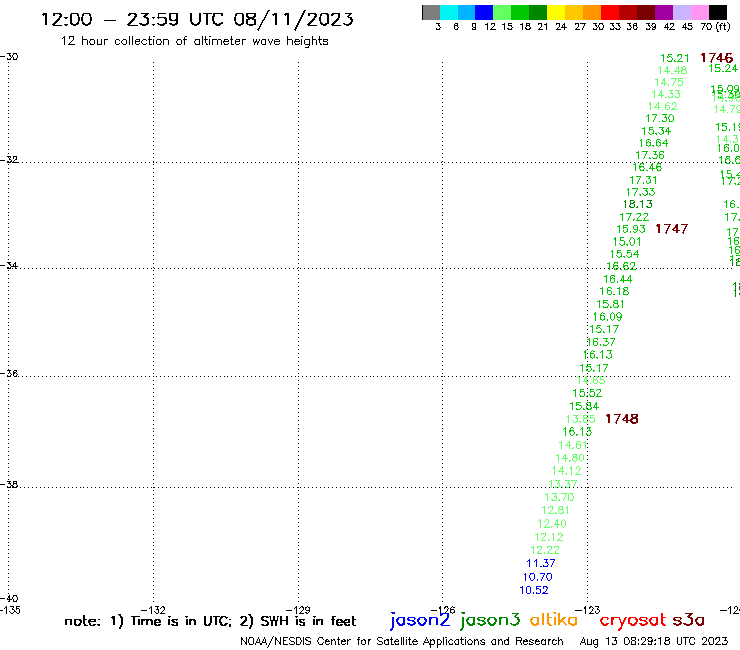Click the gray swatch in the color scale

(431, 12)
